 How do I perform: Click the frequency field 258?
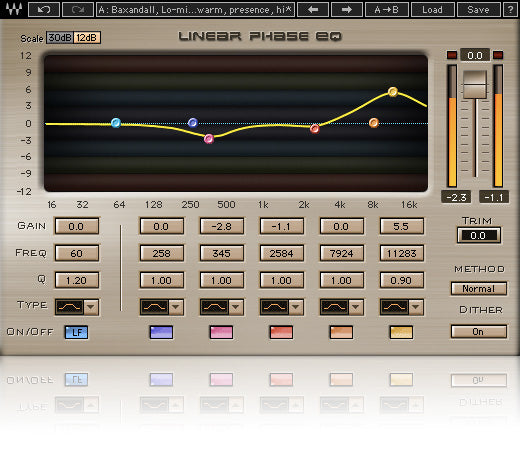point(162,253)
